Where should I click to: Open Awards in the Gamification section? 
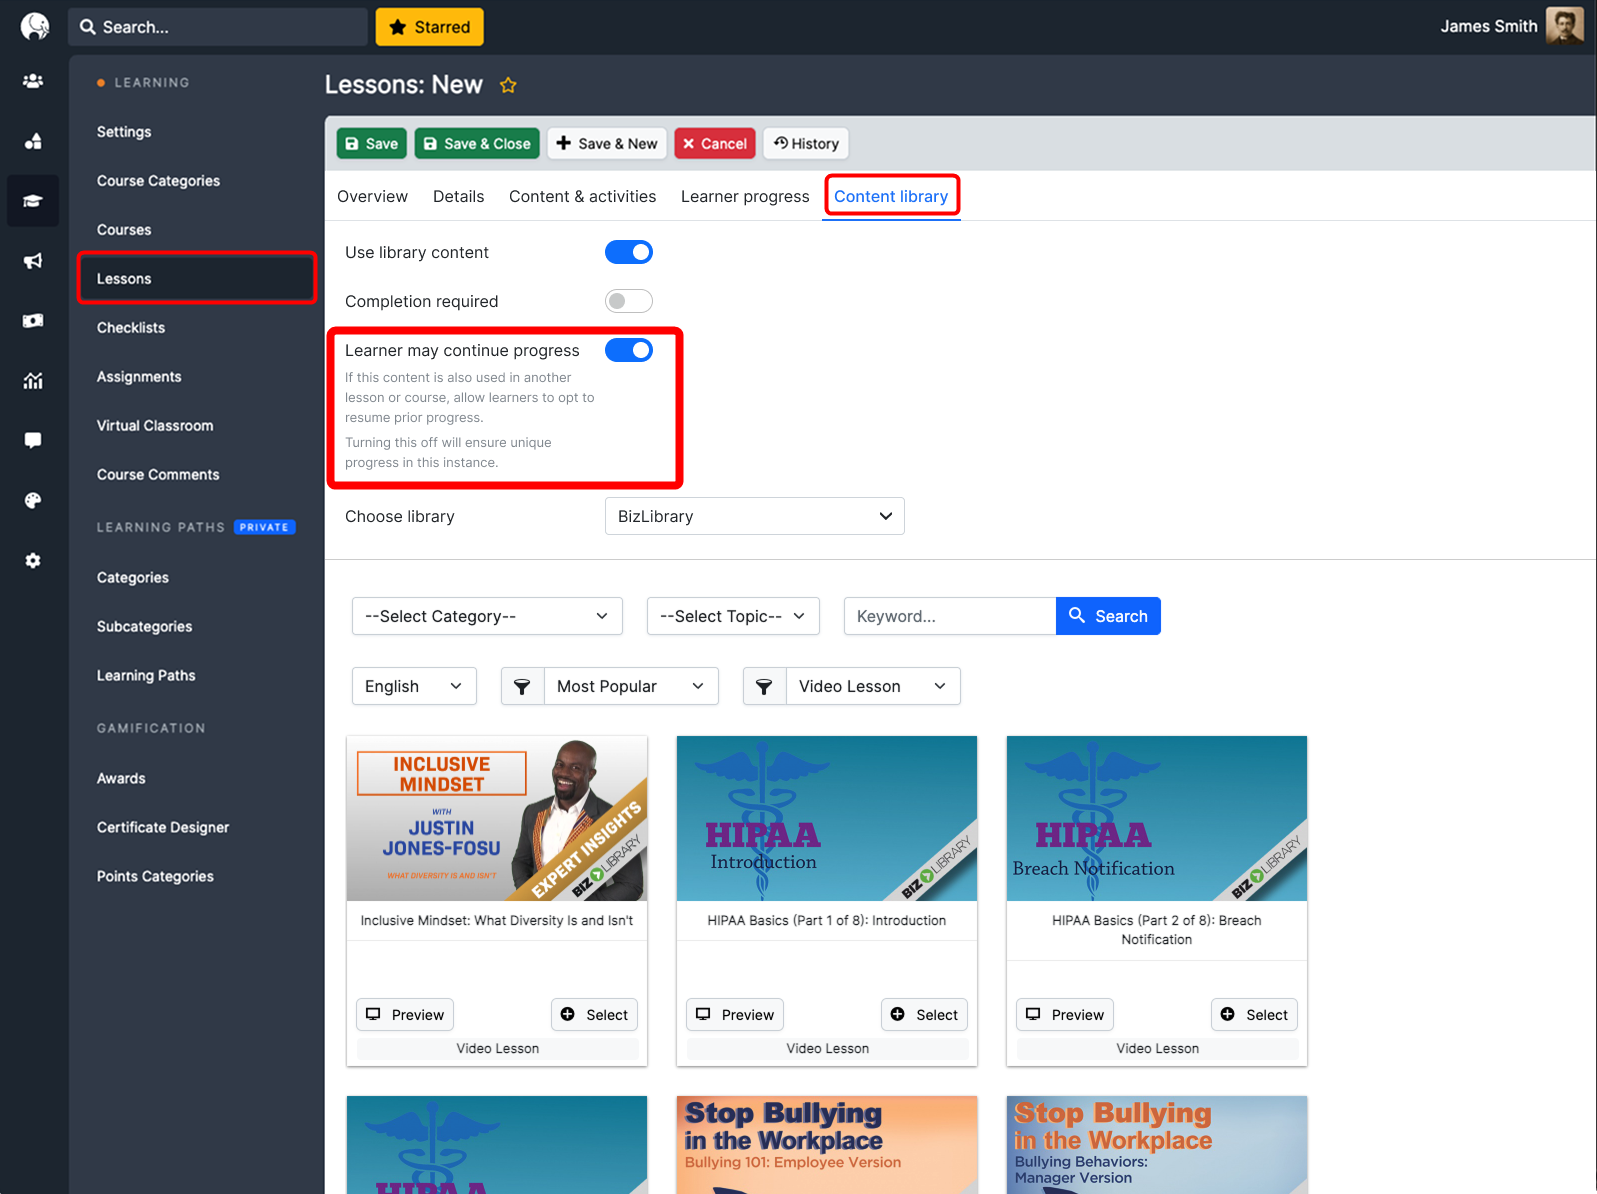(121, 779)
